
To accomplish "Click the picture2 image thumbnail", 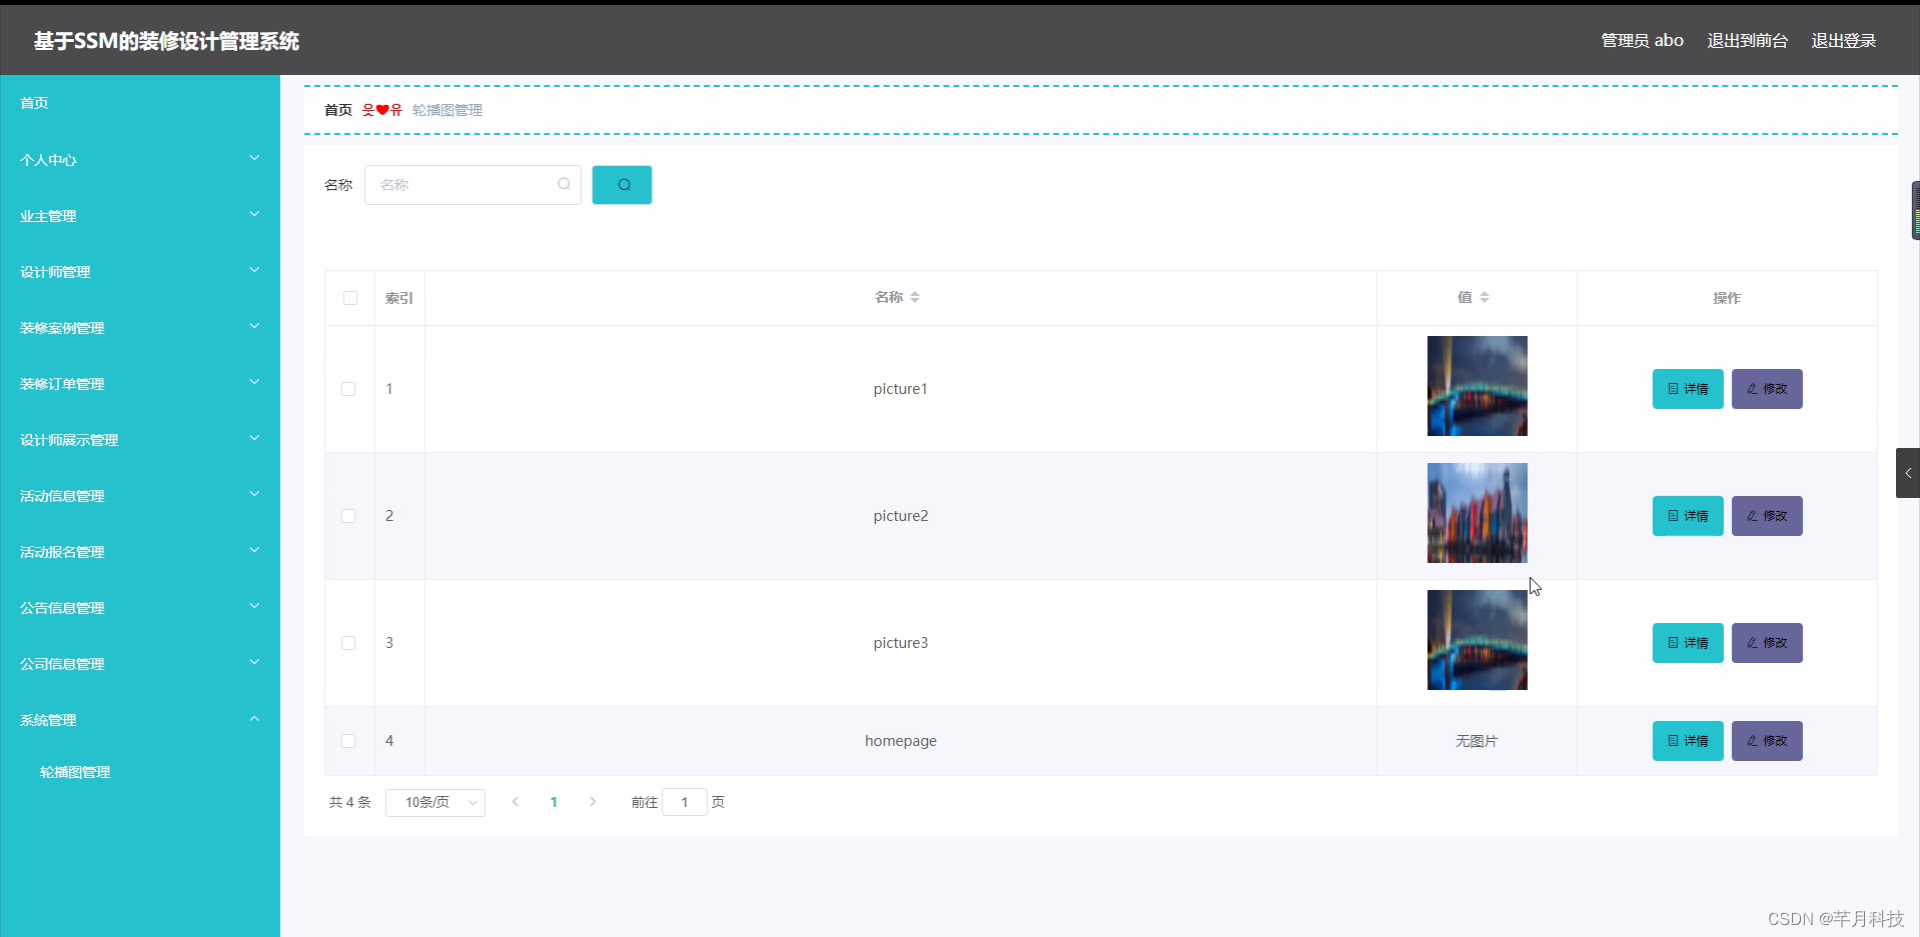I will click(1476, 513).
